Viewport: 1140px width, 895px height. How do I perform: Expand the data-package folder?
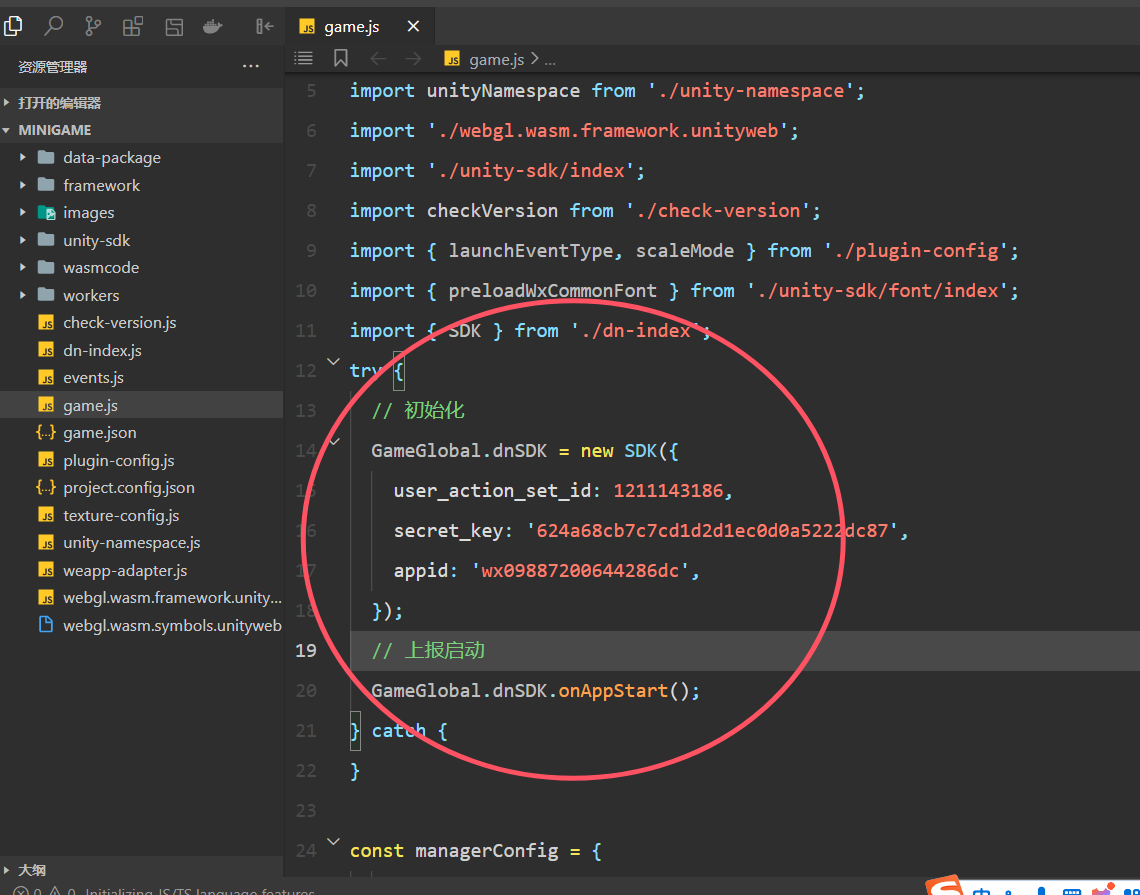(x=110, y=158)
